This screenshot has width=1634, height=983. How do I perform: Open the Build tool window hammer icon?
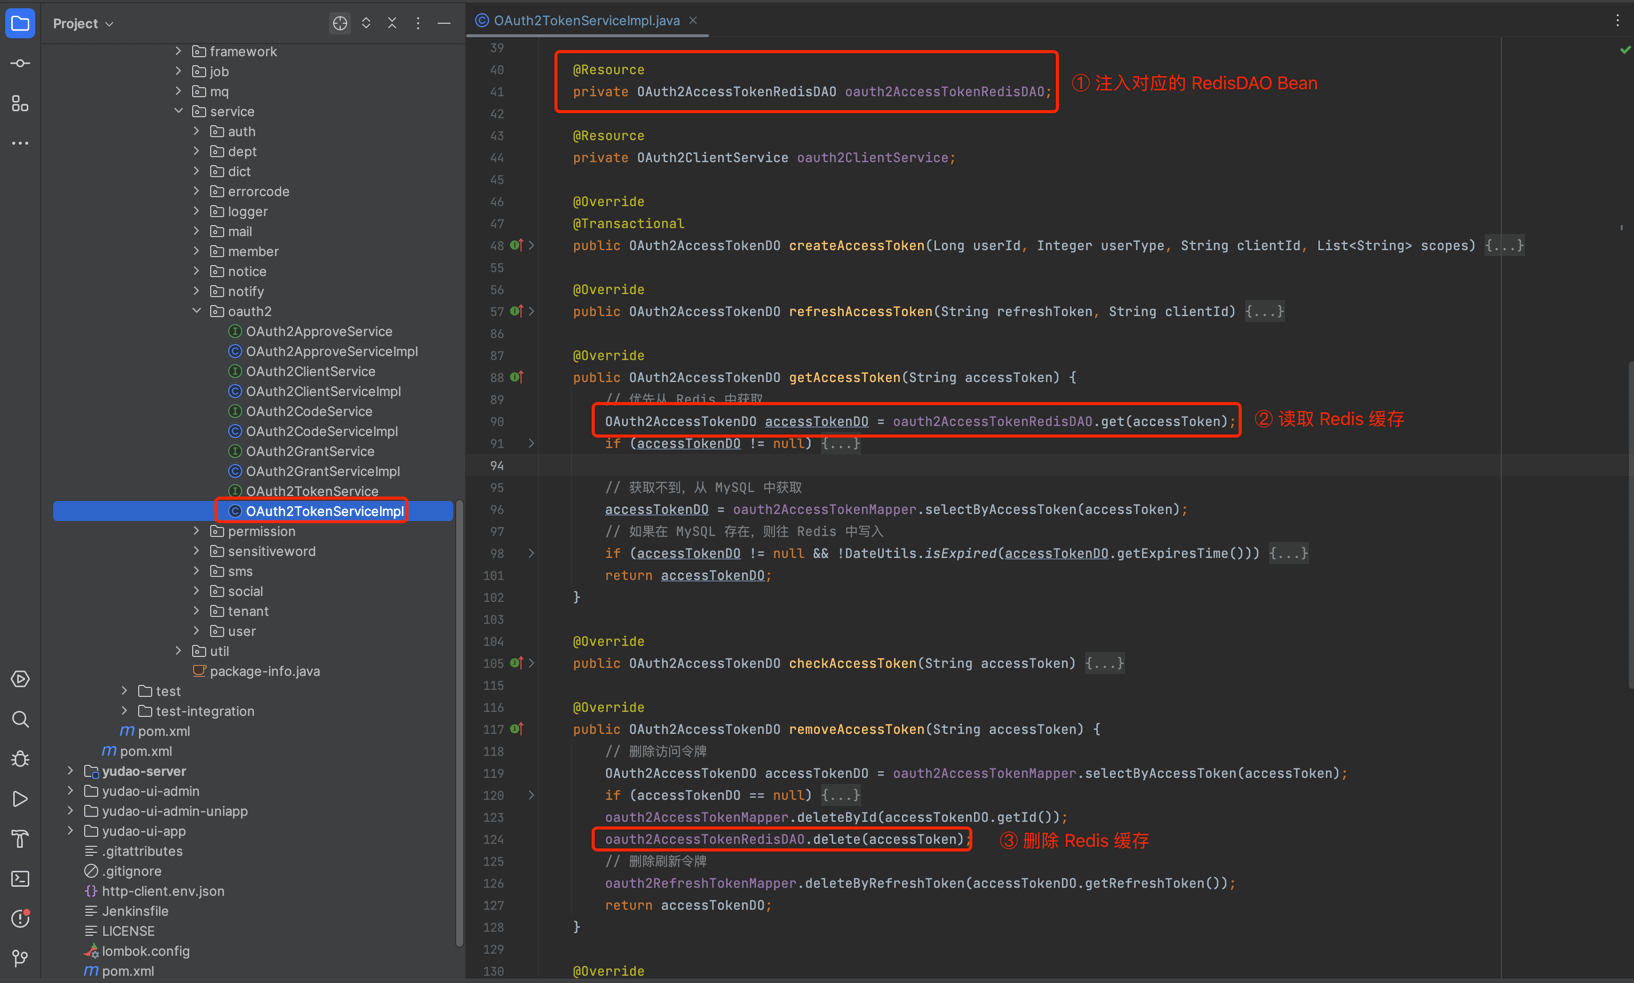[x=20, y=838]
